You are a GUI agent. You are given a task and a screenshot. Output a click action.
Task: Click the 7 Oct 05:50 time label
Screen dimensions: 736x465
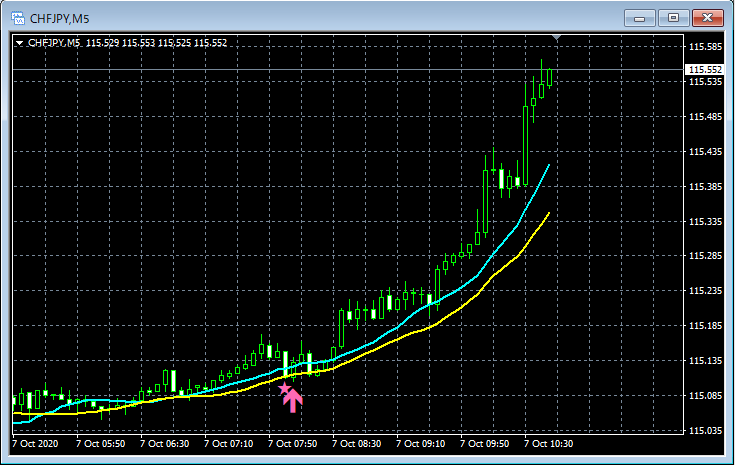(x=100, y=443)
